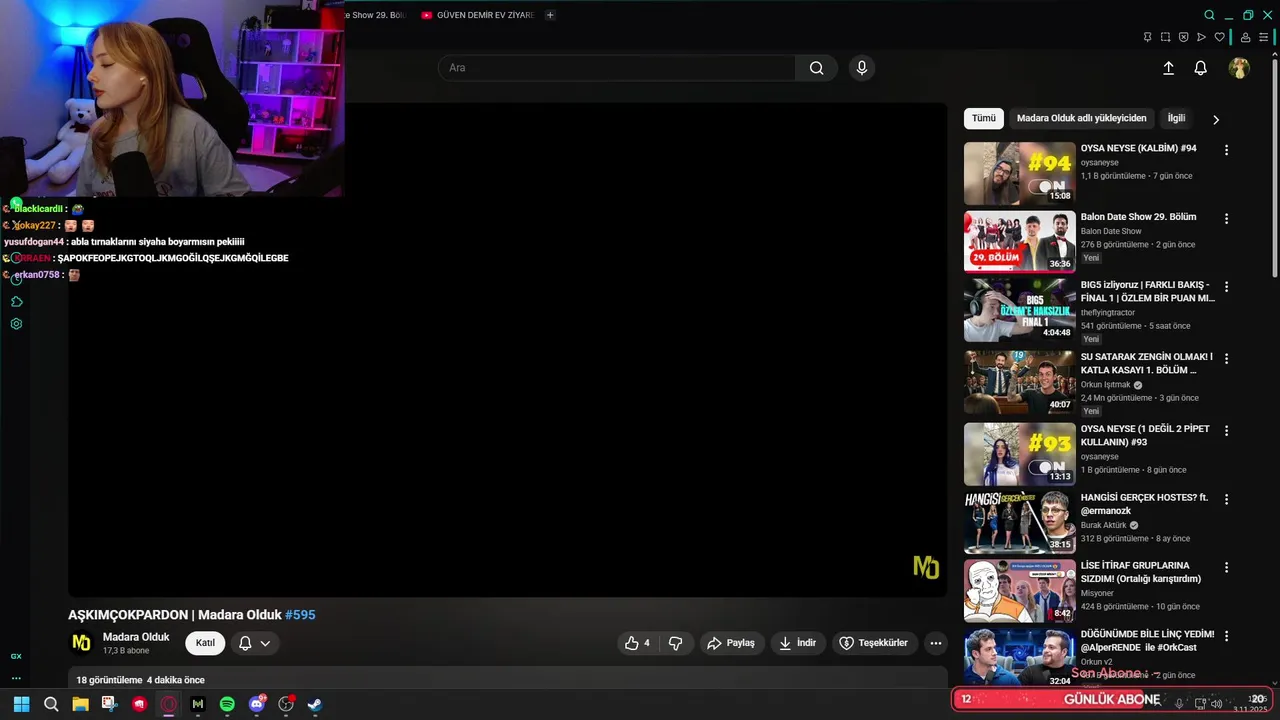This screenshot has height=720, width=1280.
Task: Click the send/flow arrow icon in browser toolbar
Action: (x=1201, y=37)
